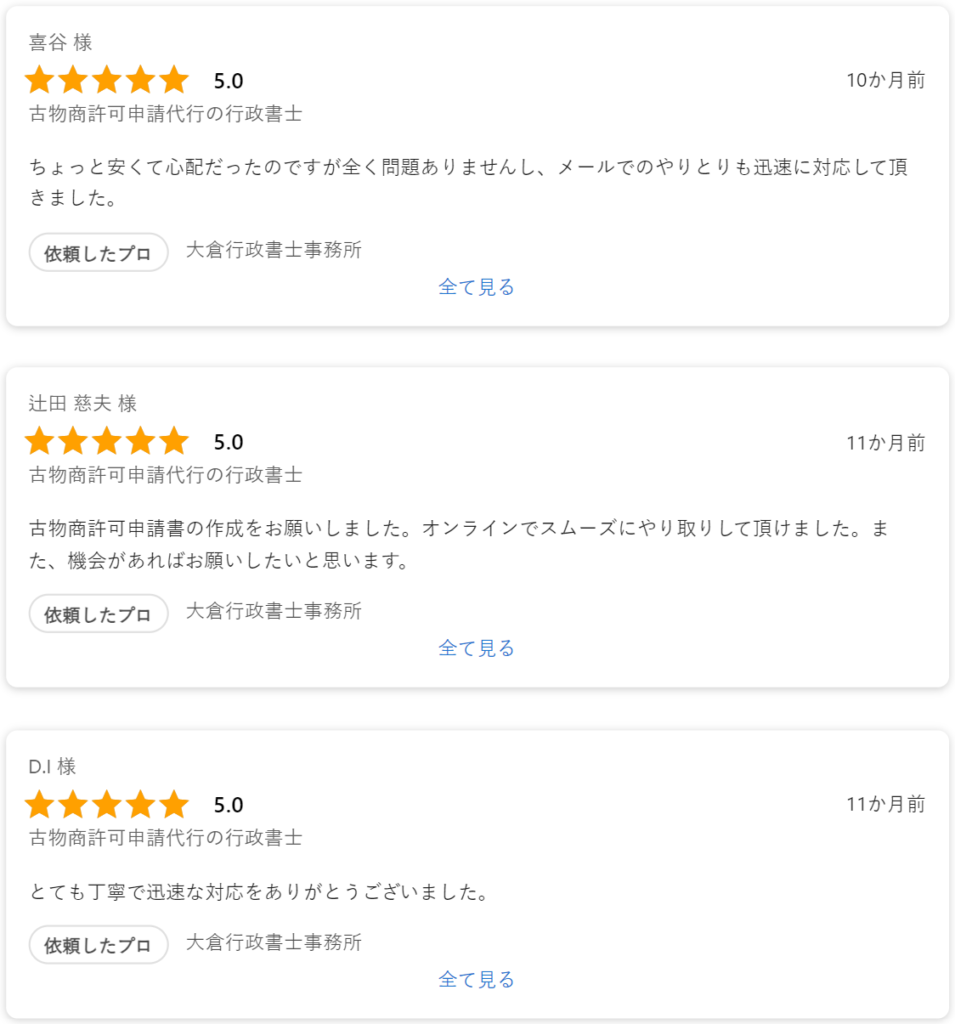Image resolution: width=955 pixels, height=1024 pixels.
Task: Click the first star in 辻田 慈夫's review
Action: point(39,441)
